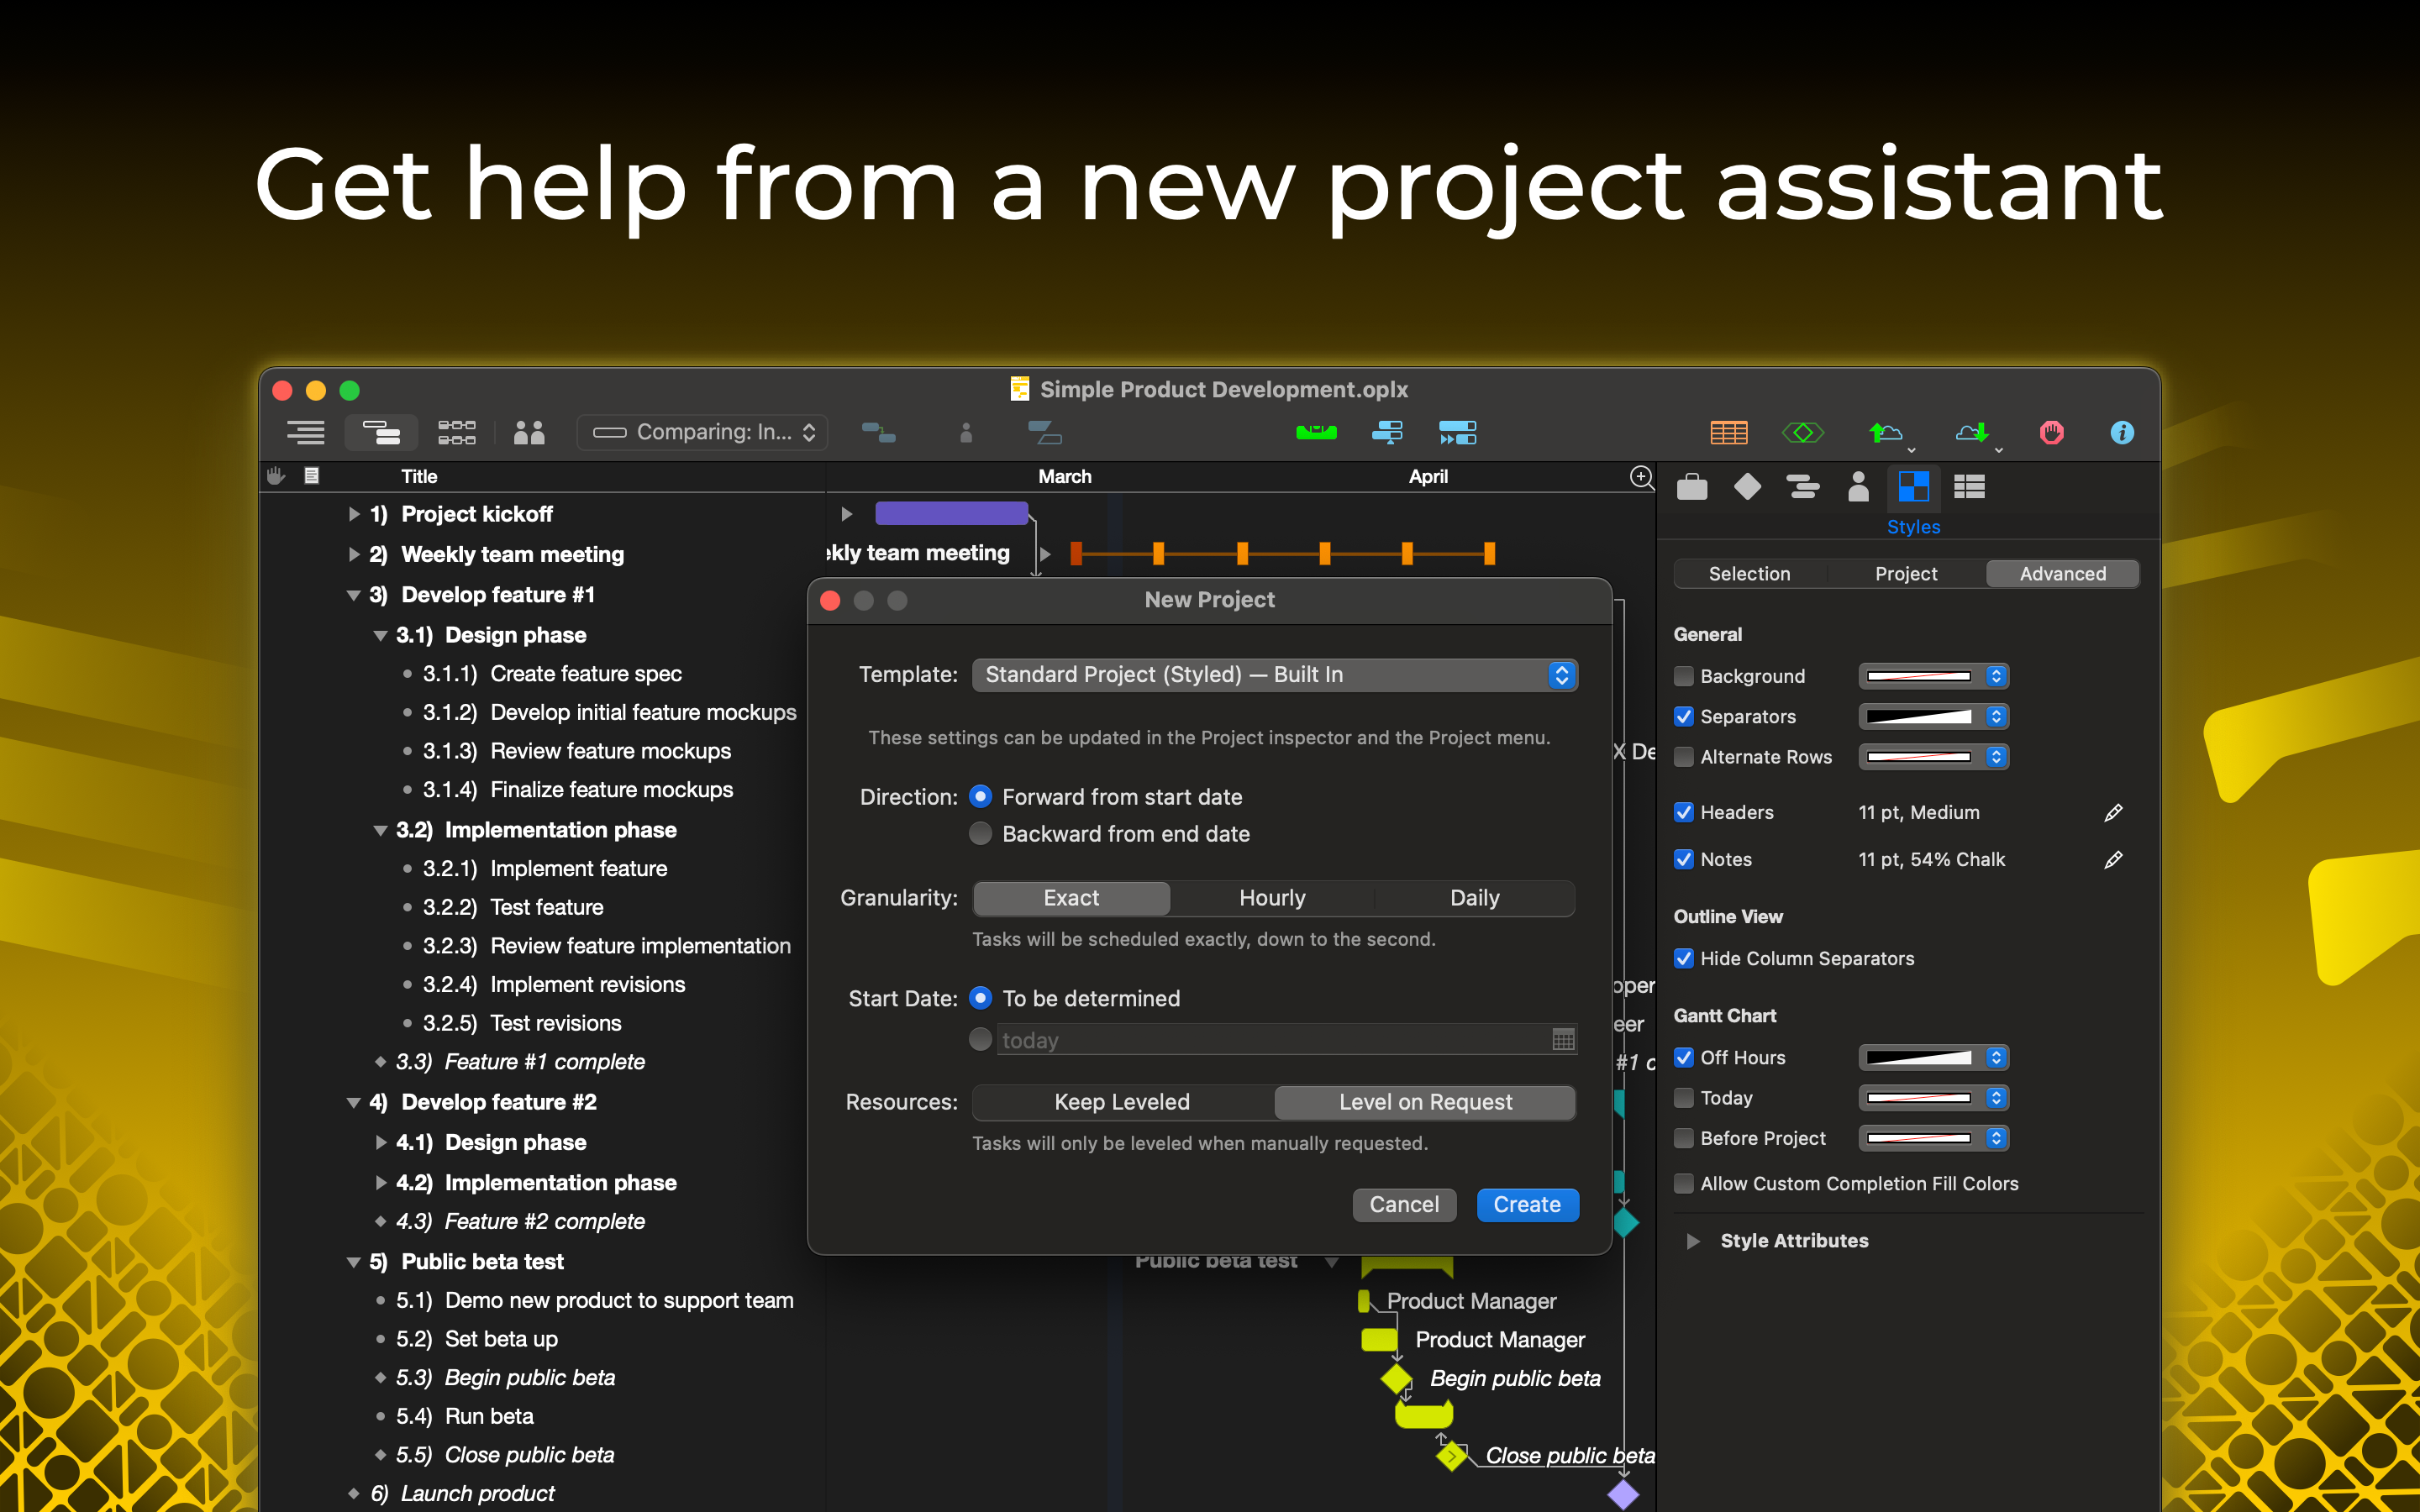Screen dimensions: 2420x1512
Task: Expand Weekly team meeting row
Action: [x=353, y=554]
